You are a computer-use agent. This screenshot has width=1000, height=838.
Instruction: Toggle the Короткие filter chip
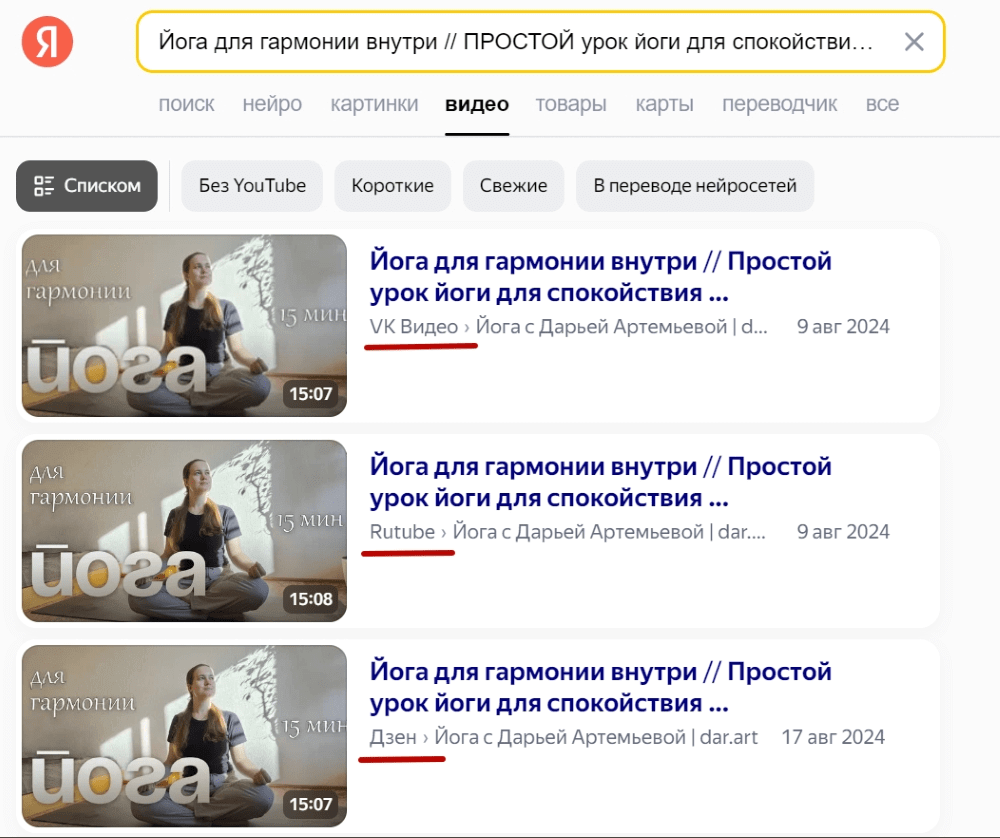click(392, 186)
